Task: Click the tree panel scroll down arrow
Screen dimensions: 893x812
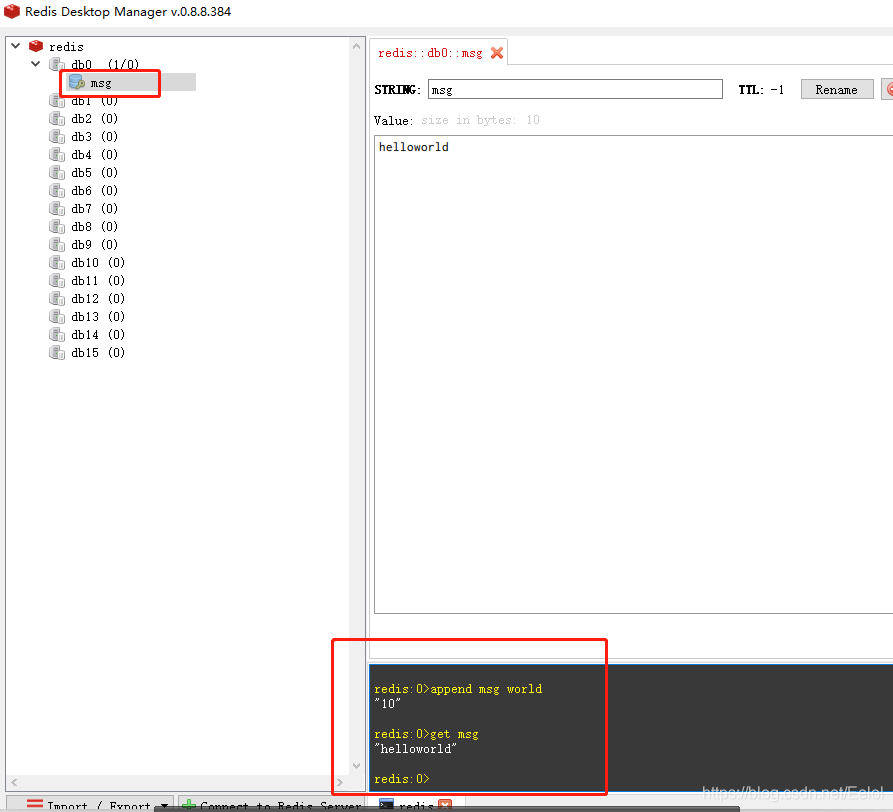Action: pos(357,765)
